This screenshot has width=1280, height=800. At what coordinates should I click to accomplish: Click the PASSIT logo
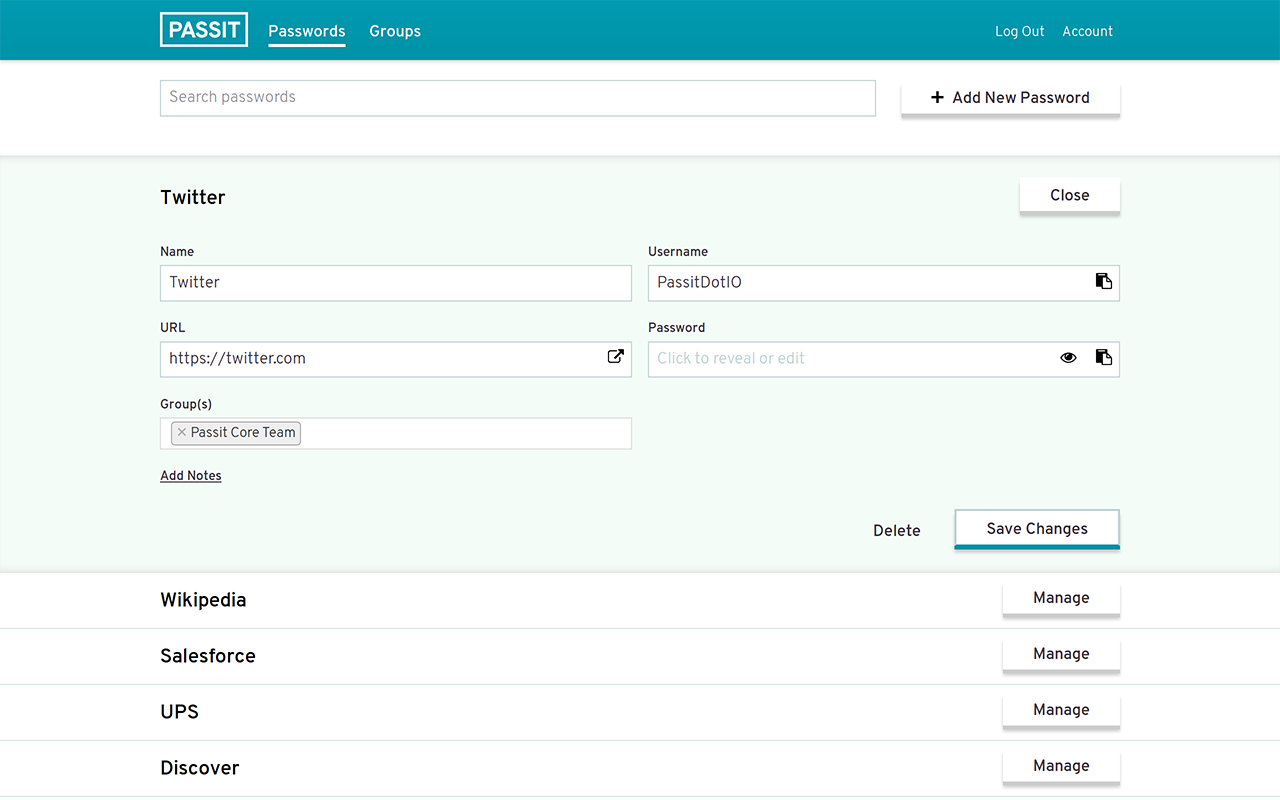pos(204,30)
